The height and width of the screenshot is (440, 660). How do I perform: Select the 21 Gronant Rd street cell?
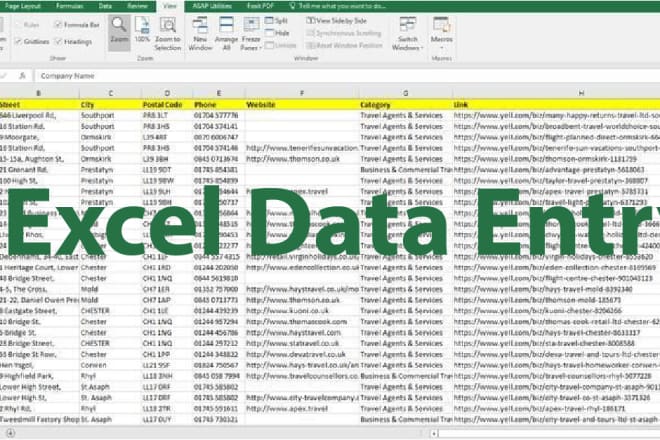40,170
